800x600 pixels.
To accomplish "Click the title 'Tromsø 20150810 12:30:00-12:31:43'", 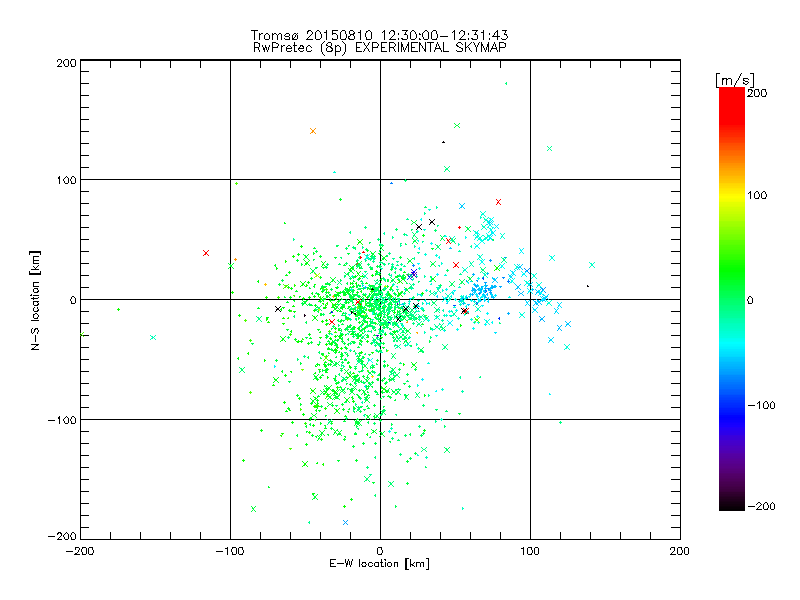I will point(379,35).
